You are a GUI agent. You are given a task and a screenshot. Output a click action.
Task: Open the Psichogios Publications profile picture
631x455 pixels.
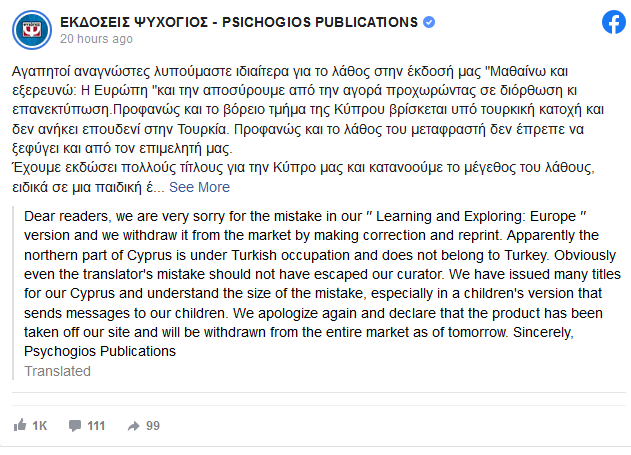pos(32,30)
